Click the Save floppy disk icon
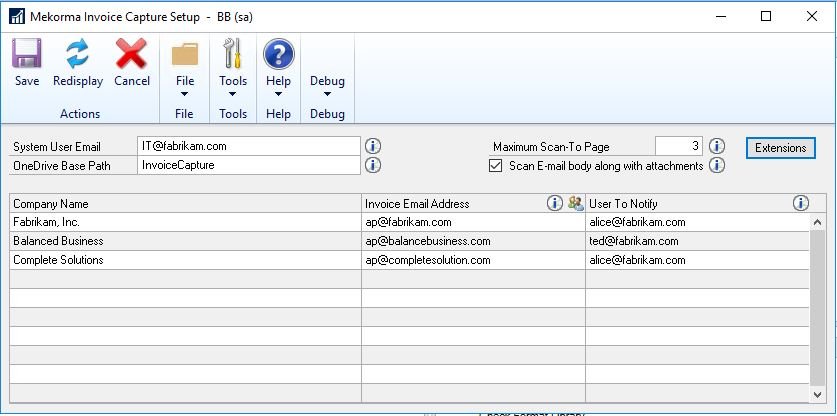 point(27,53)
